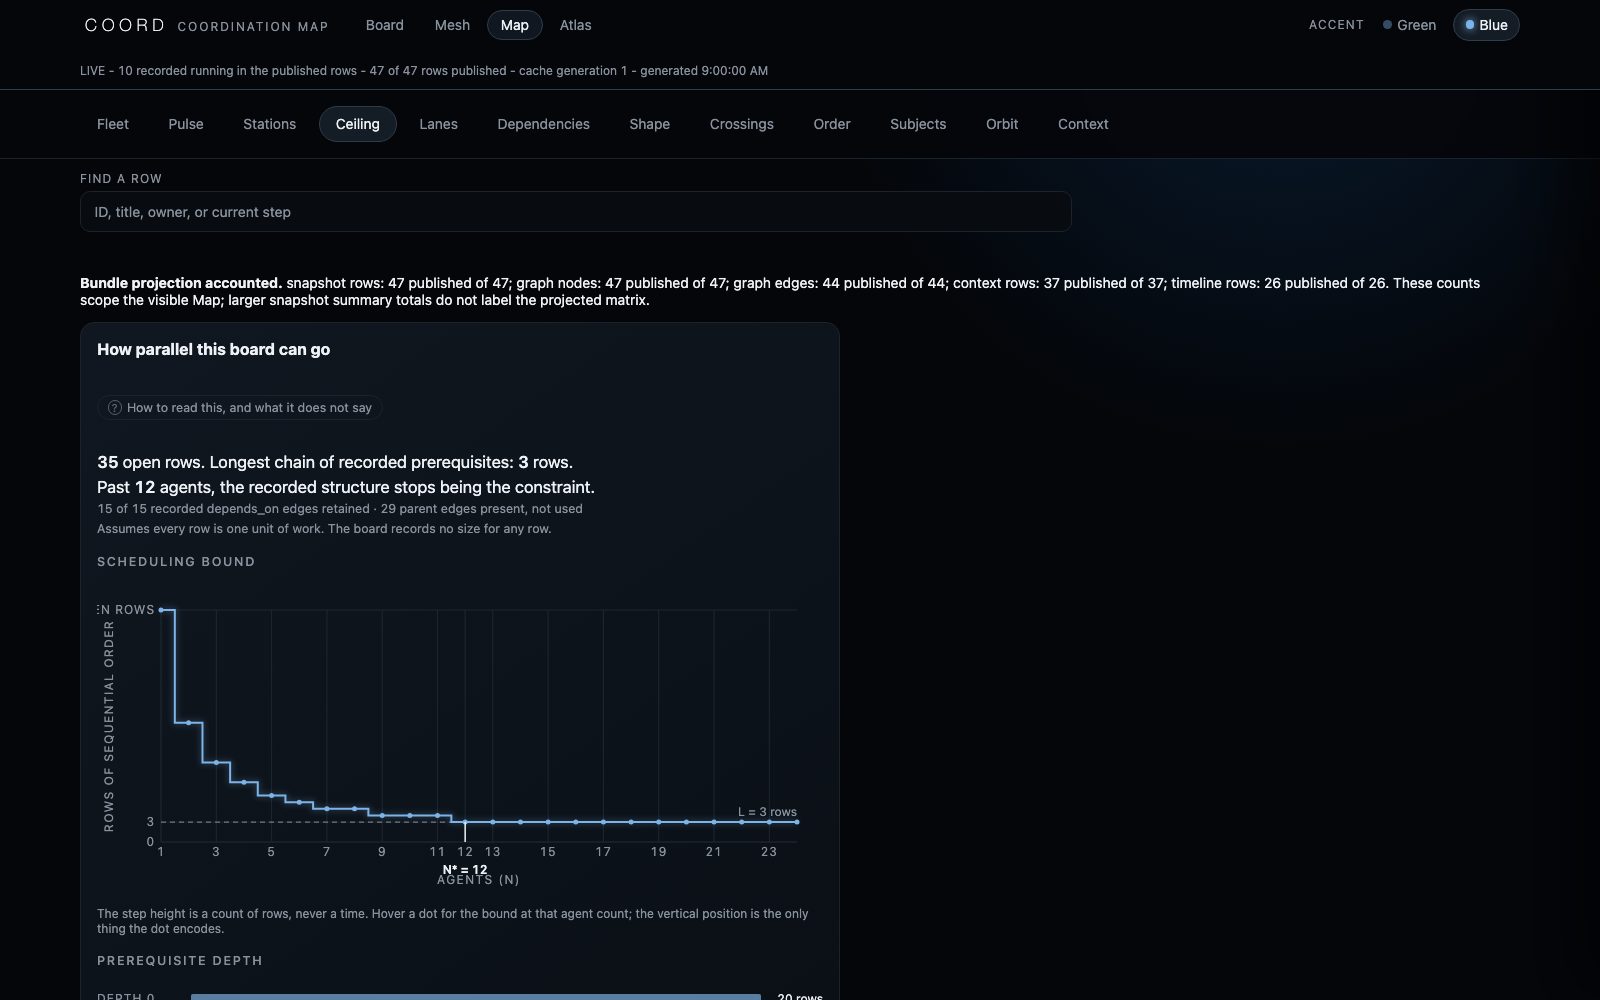This screenshot has width=1600, height=1000.
Task: Click the 'SCHEDULING BOUND' section heading
Action: 176,562
